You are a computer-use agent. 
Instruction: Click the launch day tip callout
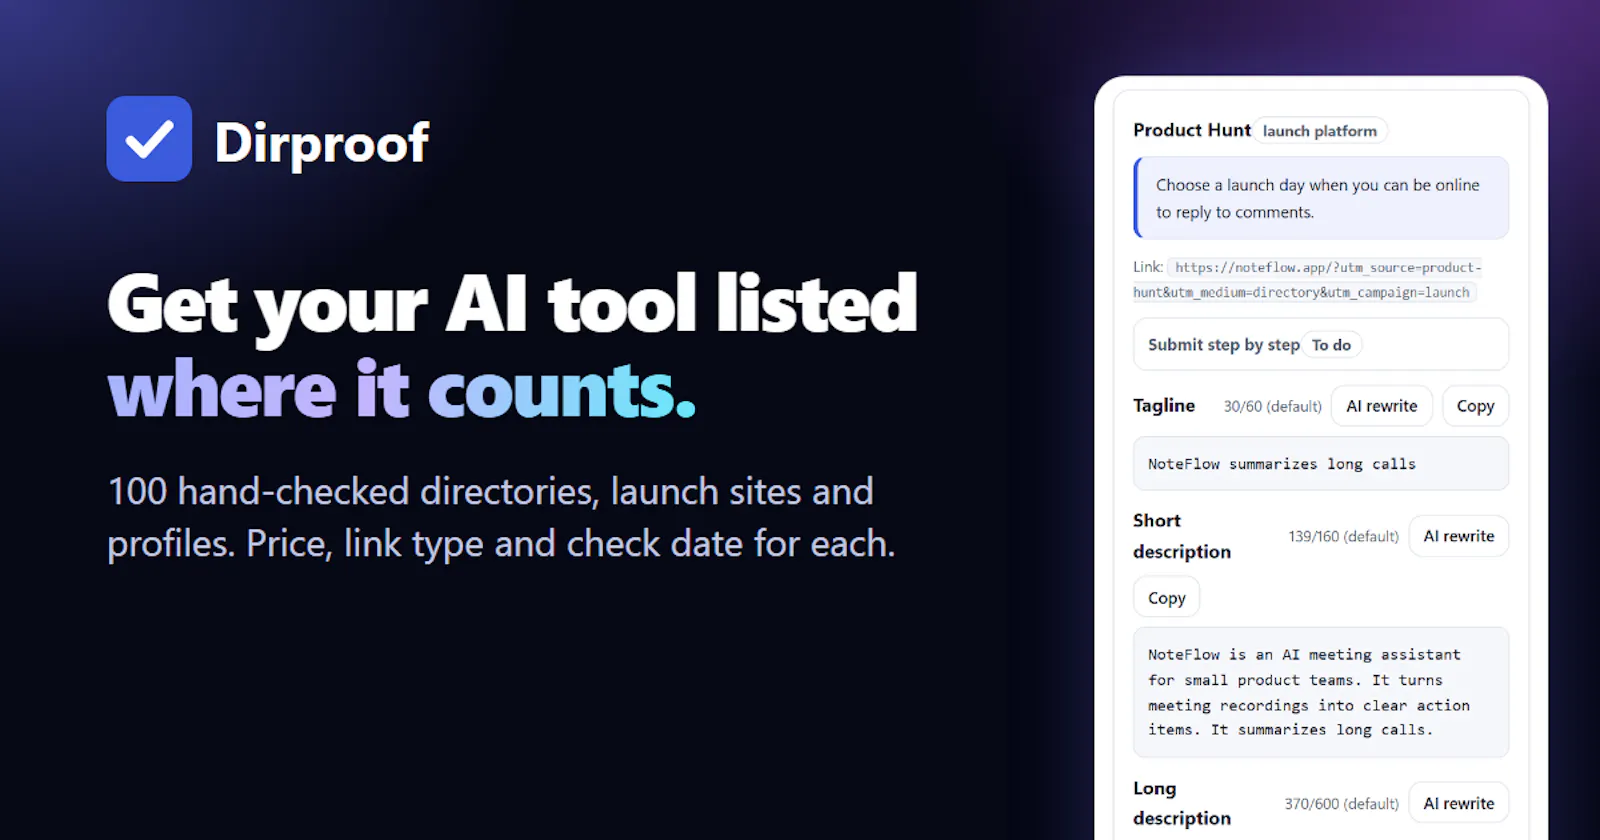[1320, 198]
